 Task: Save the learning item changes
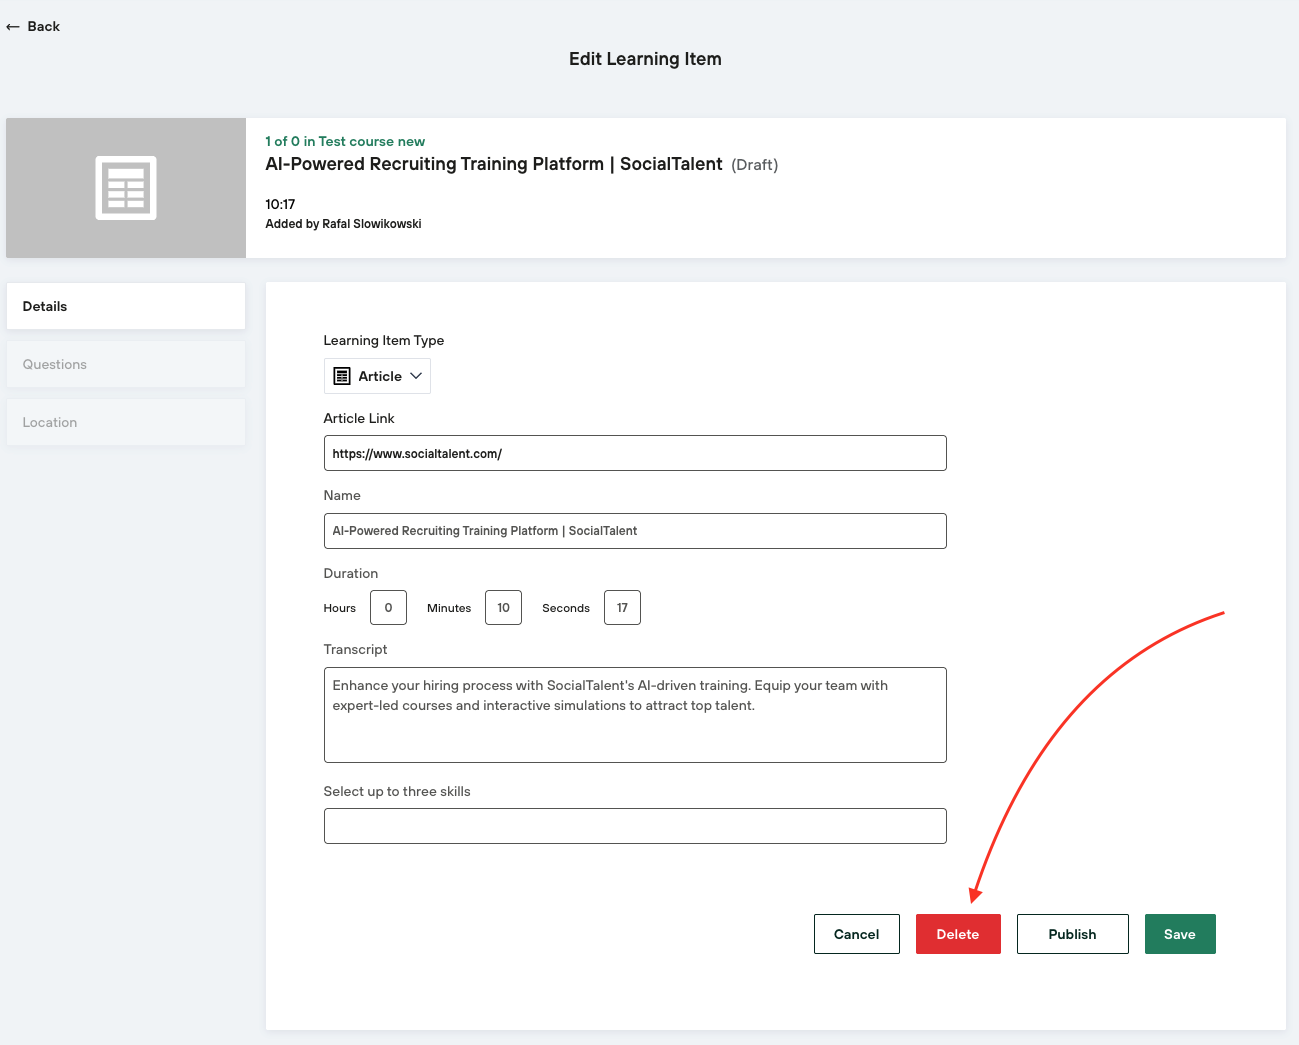[1179, 934]
